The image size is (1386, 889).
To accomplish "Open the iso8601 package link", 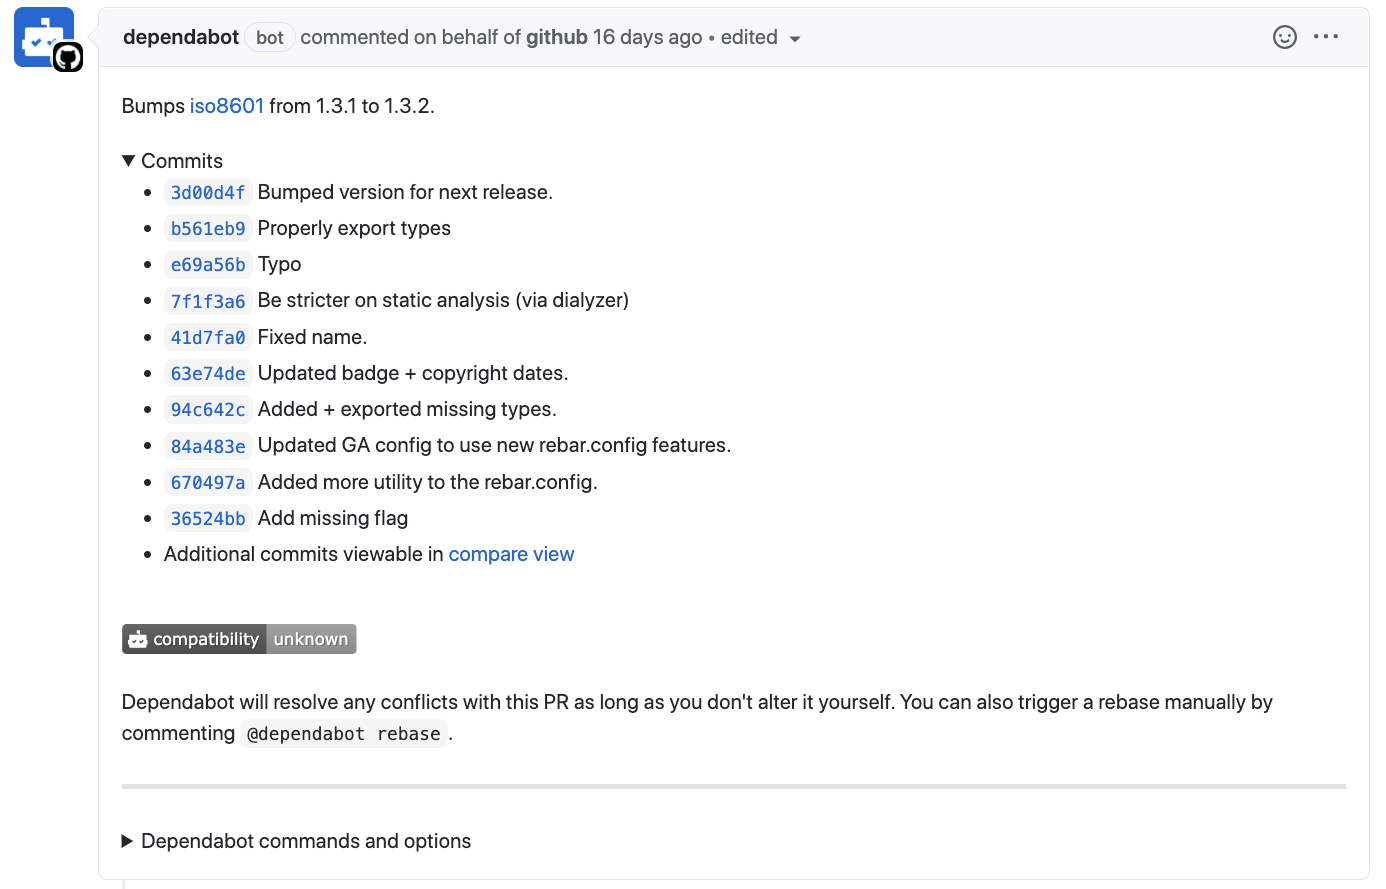I will 226,105.
